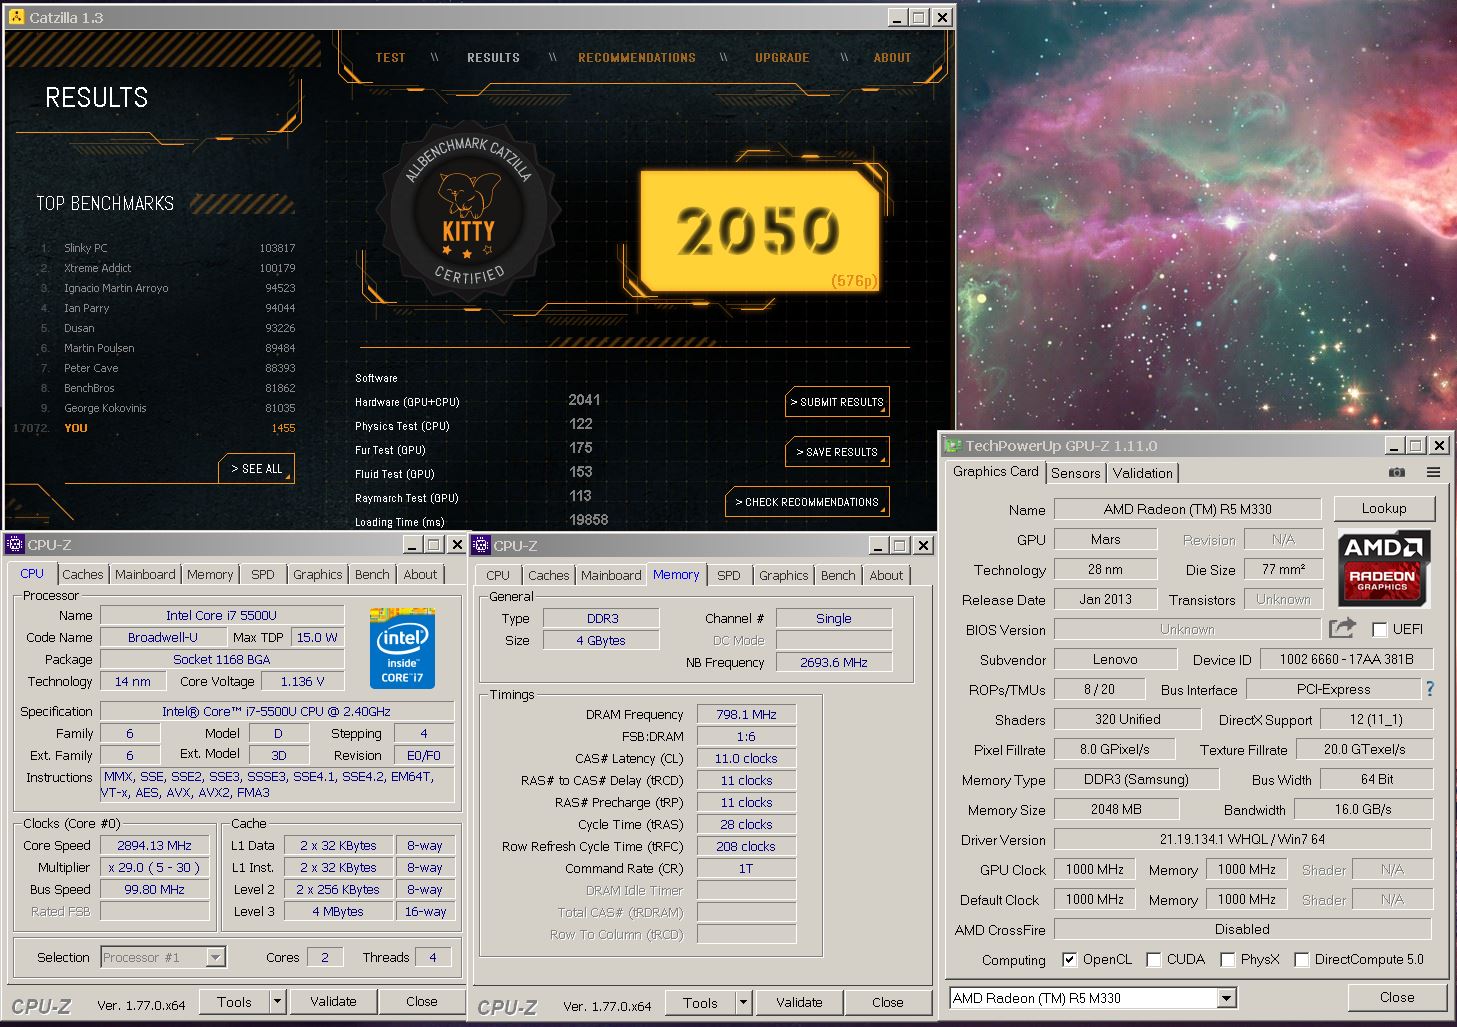Screen dimensions: 1457x1027
Task: Click the GPU-Z screenshot camera icon
Action: pos(1397,472)
